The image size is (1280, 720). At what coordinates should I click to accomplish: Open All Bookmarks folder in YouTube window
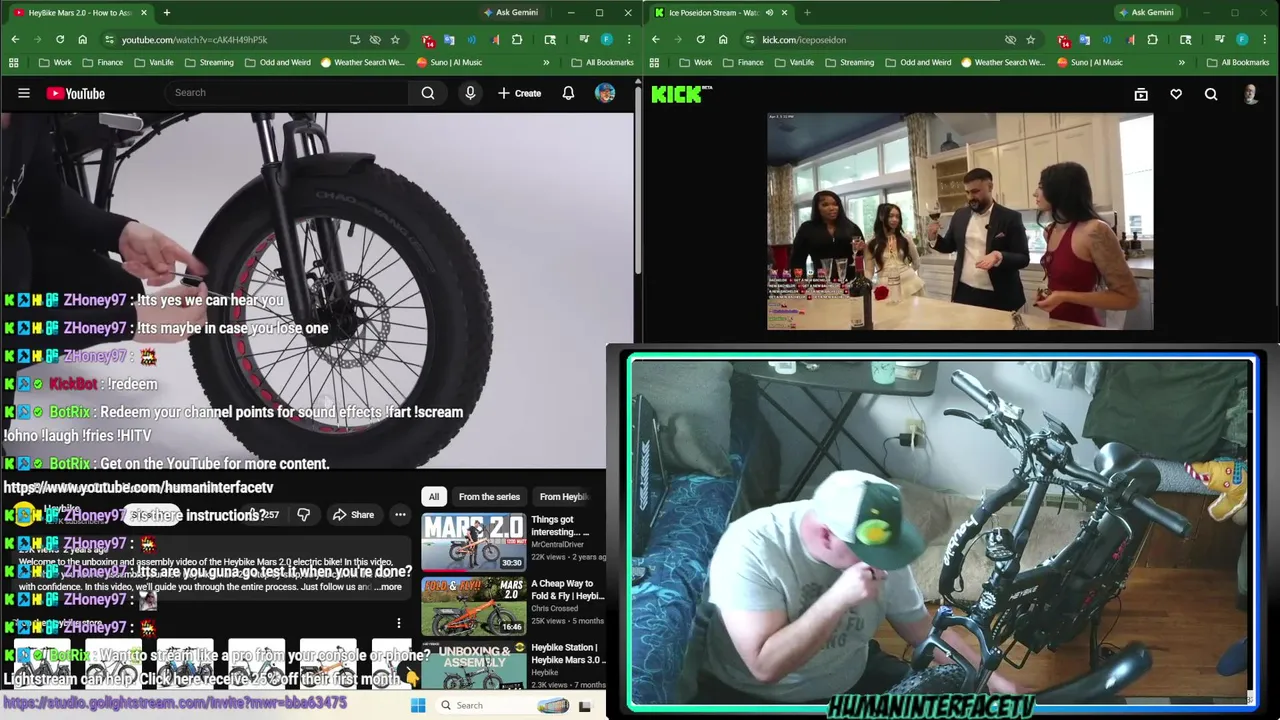[x=602, y=62]
